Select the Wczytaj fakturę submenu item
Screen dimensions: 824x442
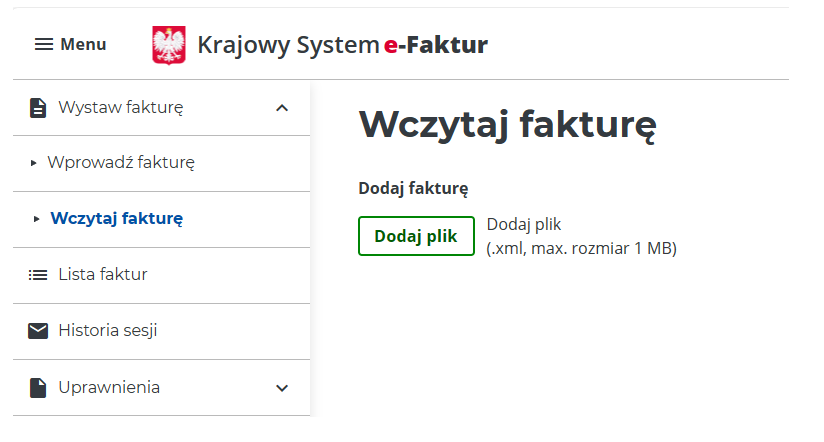pyautogui.click(x=117, y=218)
